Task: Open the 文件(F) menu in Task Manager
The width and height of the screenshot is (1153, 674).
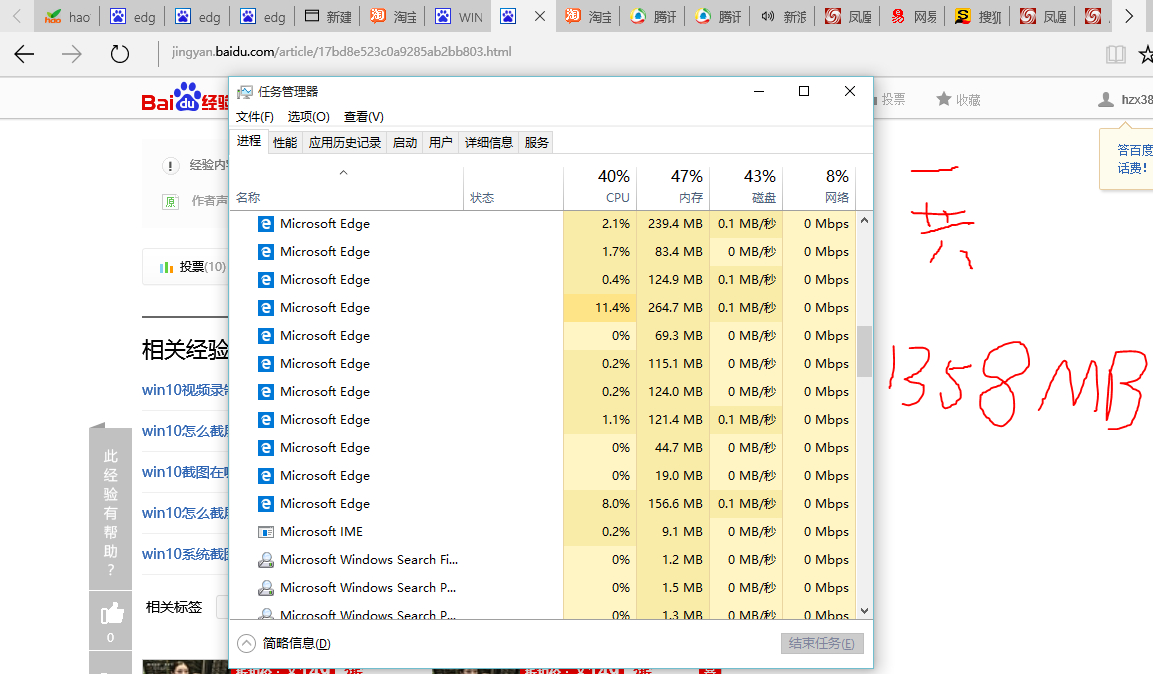Action: [x=254, y=117]
